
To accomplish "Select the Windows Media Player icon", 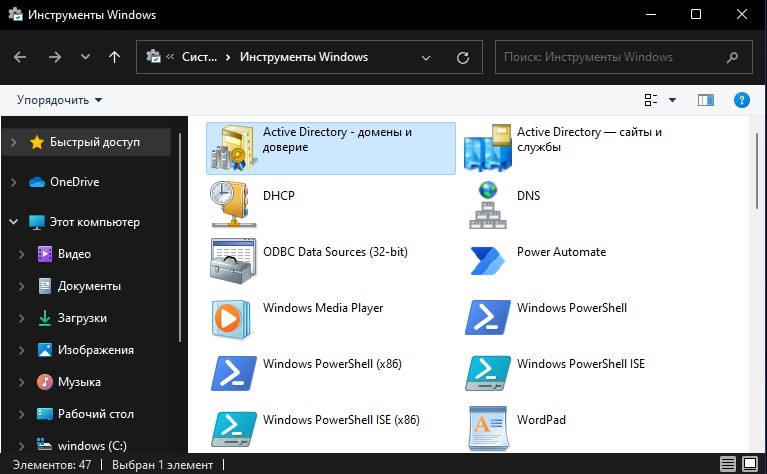I will [x=232, y=319].
